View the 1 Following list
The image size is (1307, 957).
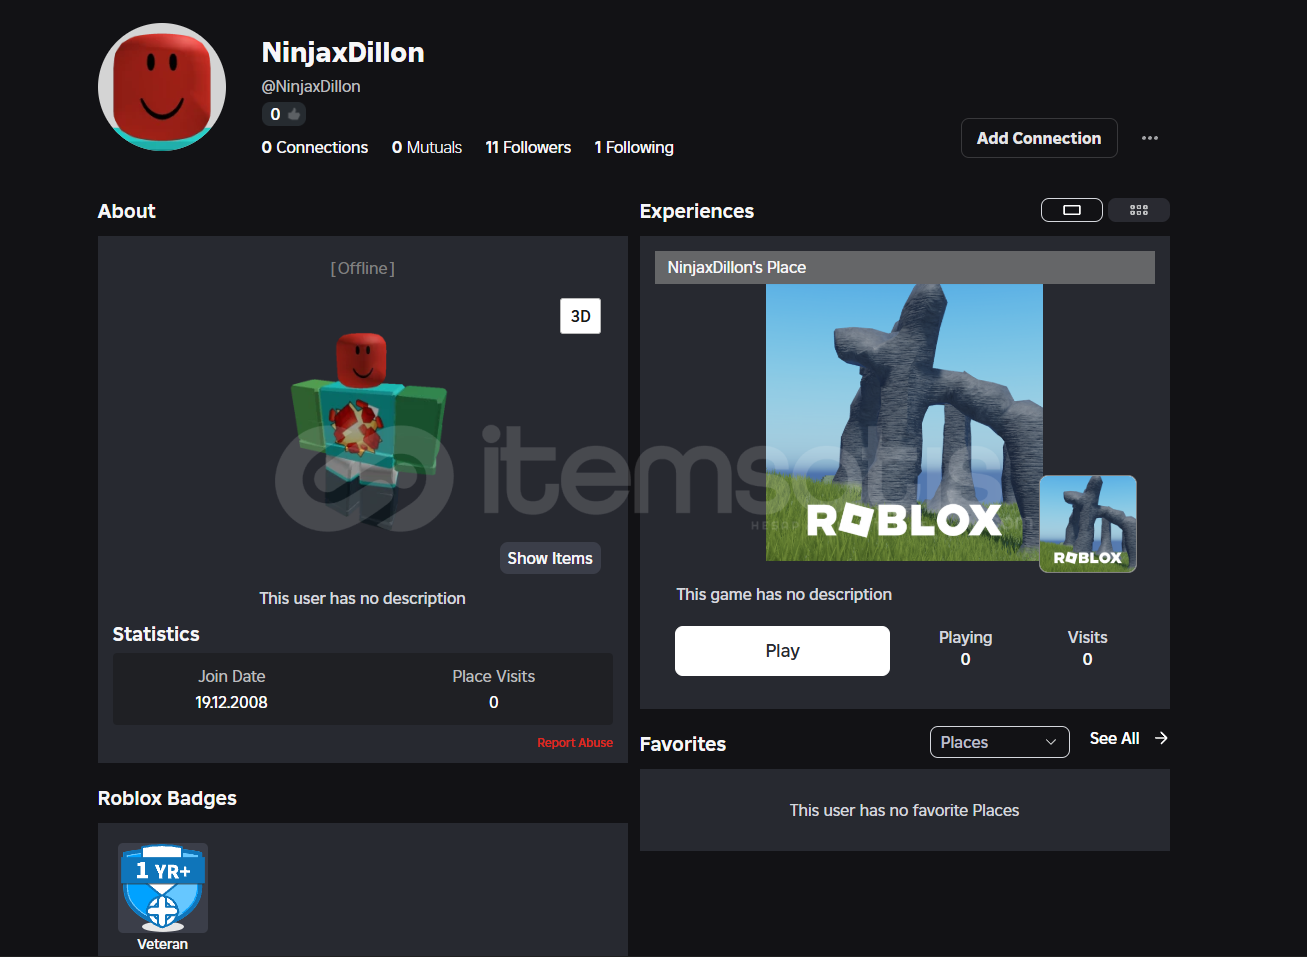(x=634, y=147)
